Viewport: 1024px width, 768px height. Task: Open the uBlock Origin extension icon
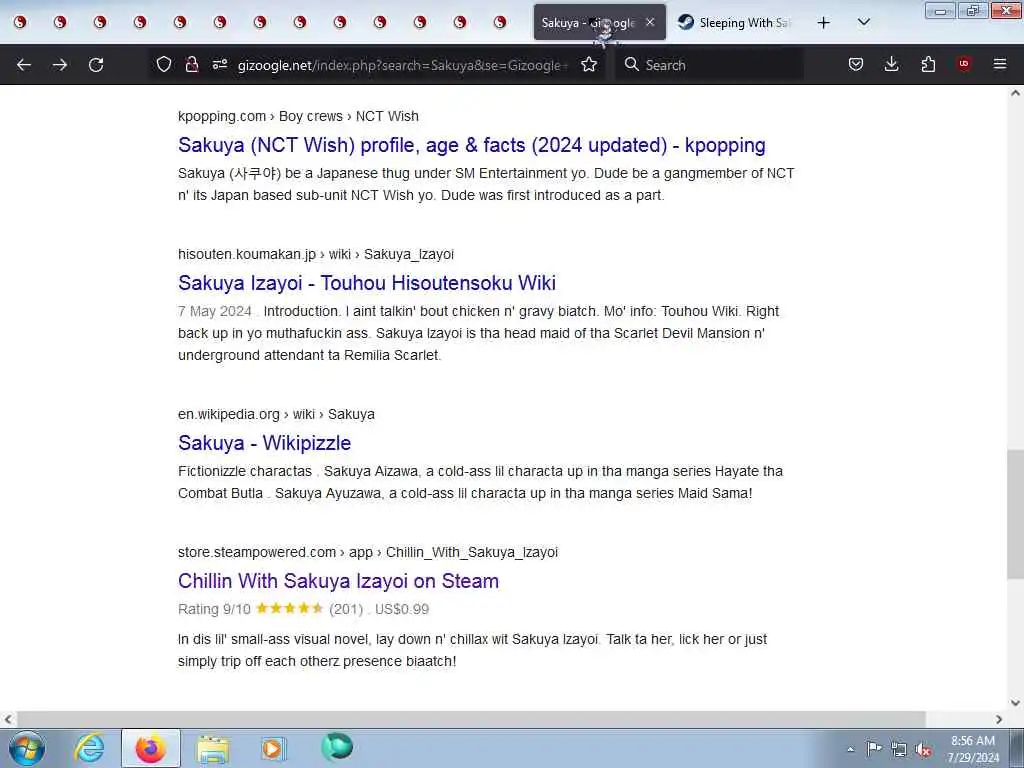[x=964, y=63]
